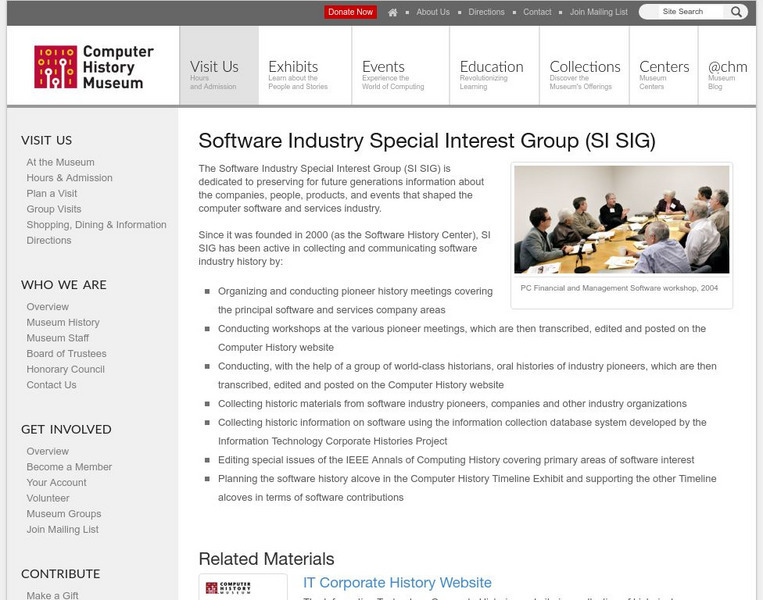Image resolution: width=763 pixels, height=600 pixels.
Task: Open Museum Groups sidebar link
Action: point(64,514)
